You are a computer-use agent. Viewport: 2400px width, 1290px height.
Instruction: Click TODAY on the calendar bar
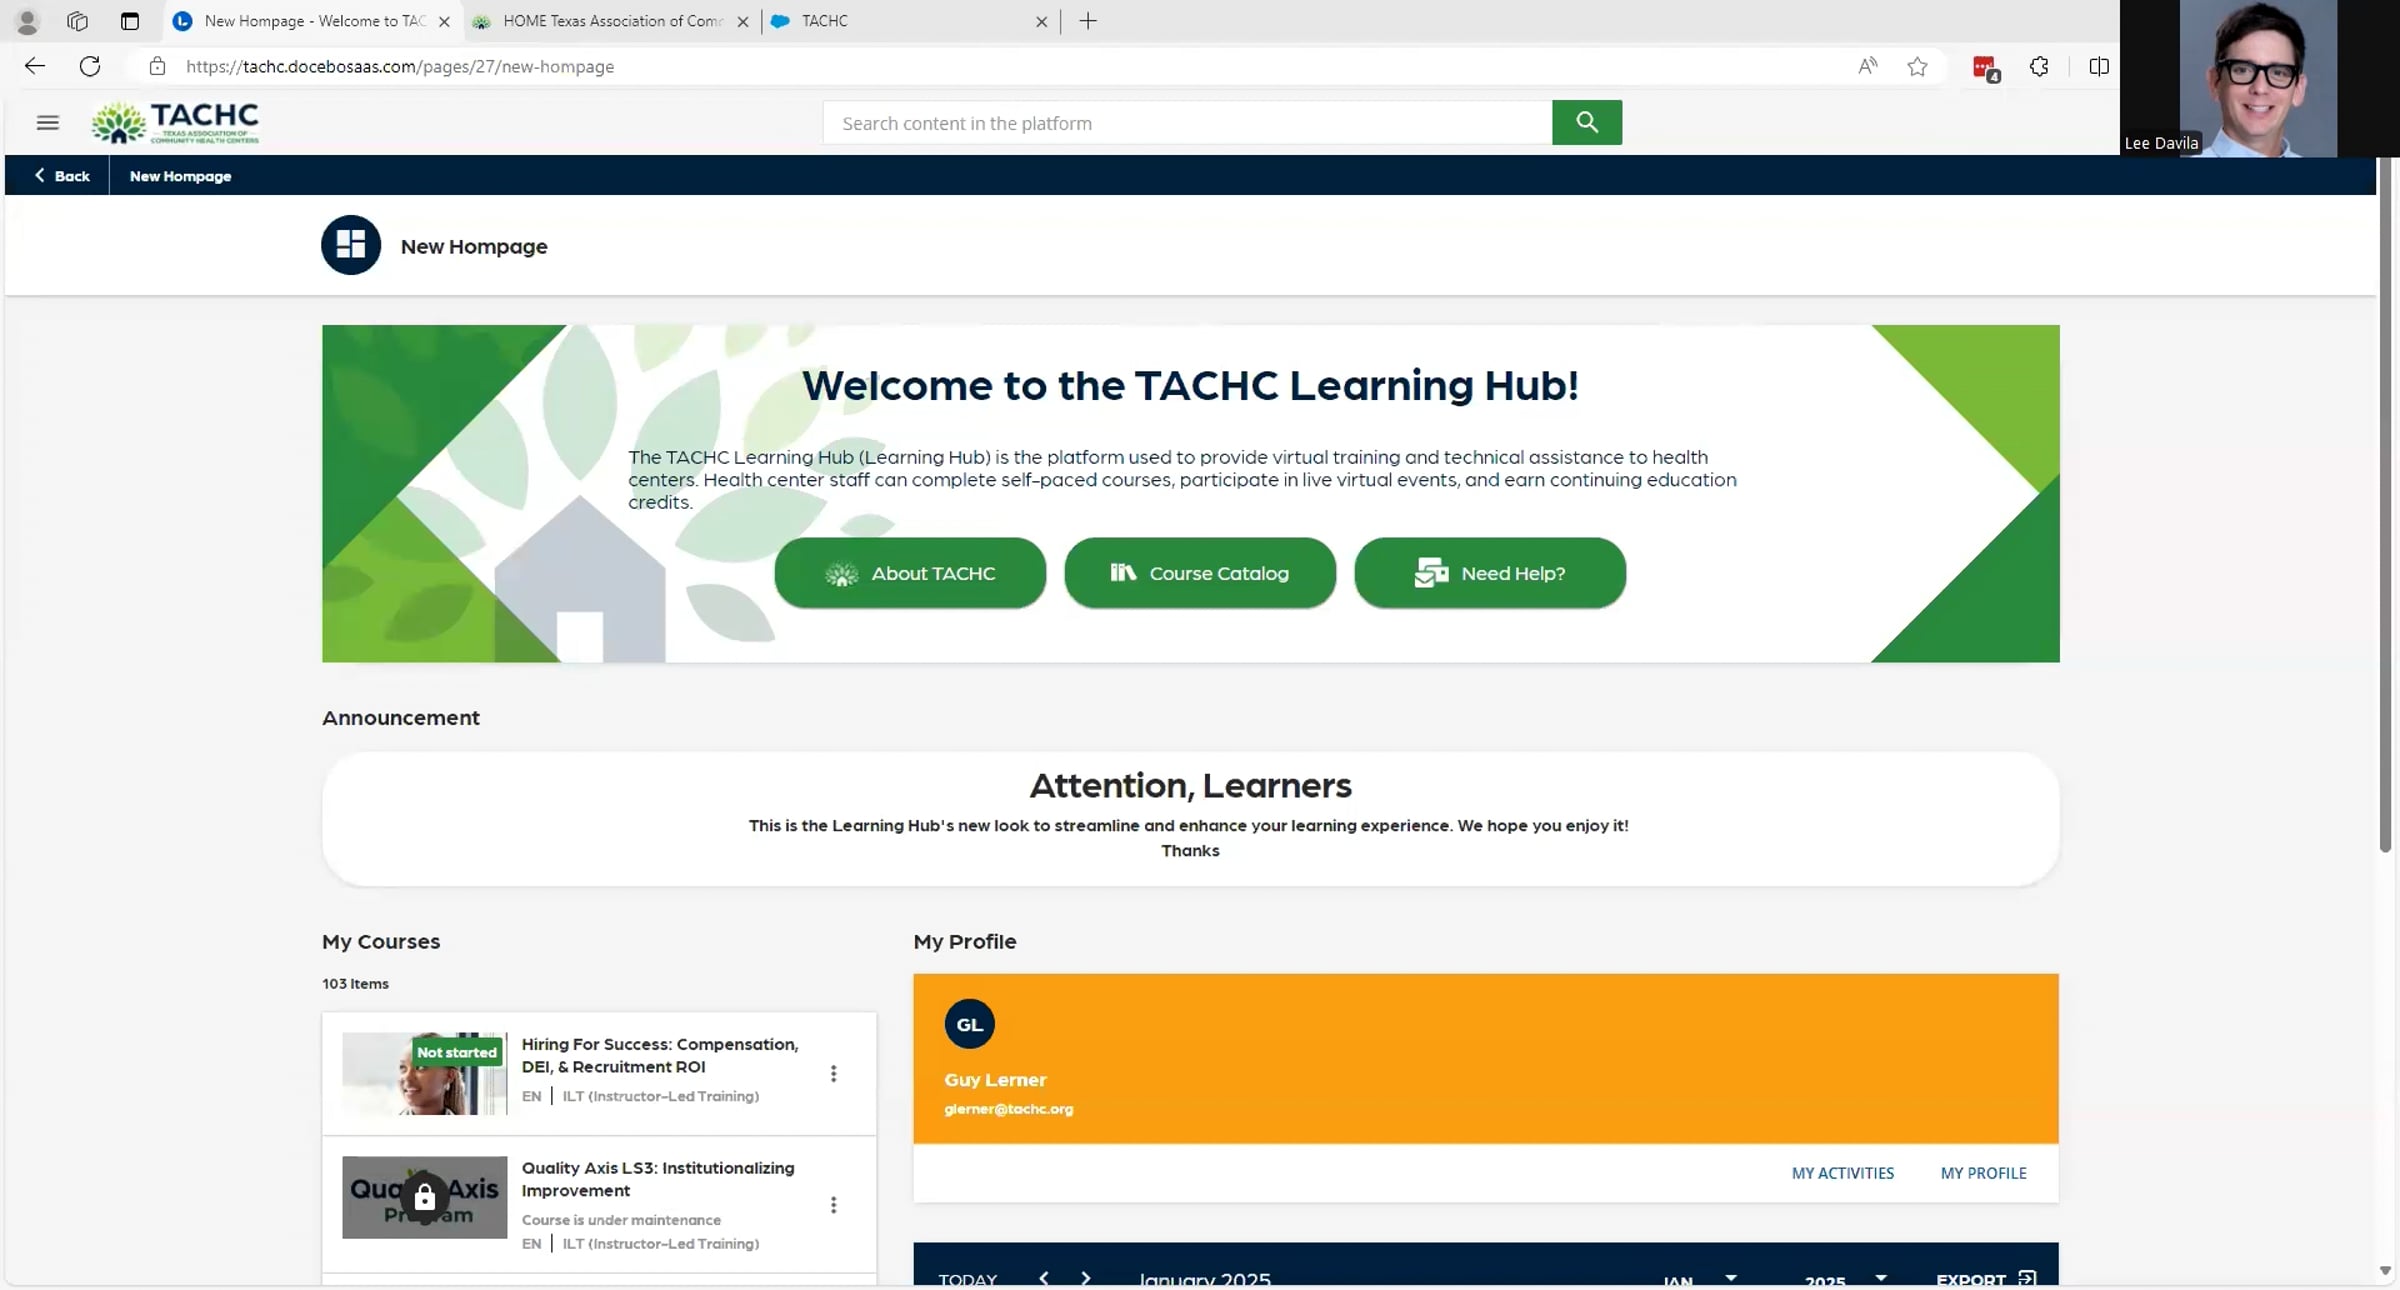pyautogui.click(x=967, y=1278)
